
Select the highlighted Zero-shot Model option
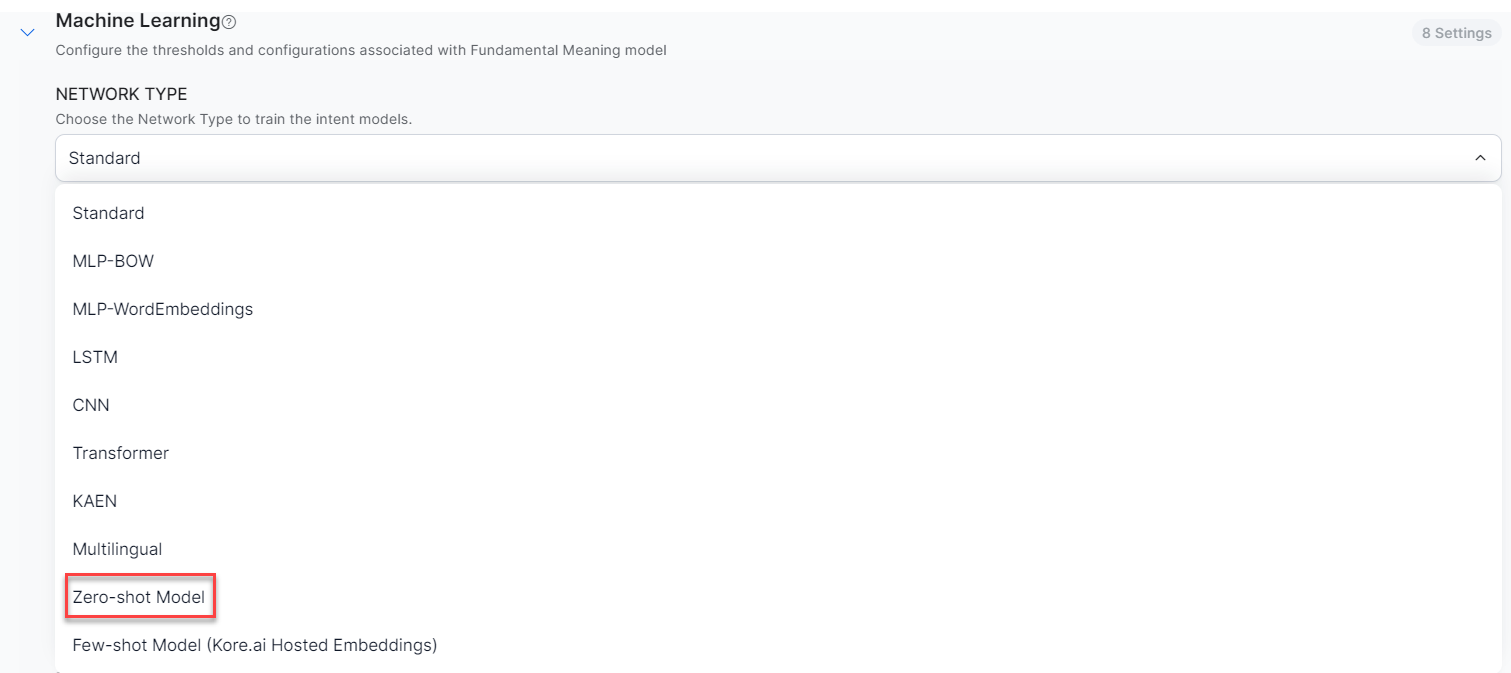139,597
